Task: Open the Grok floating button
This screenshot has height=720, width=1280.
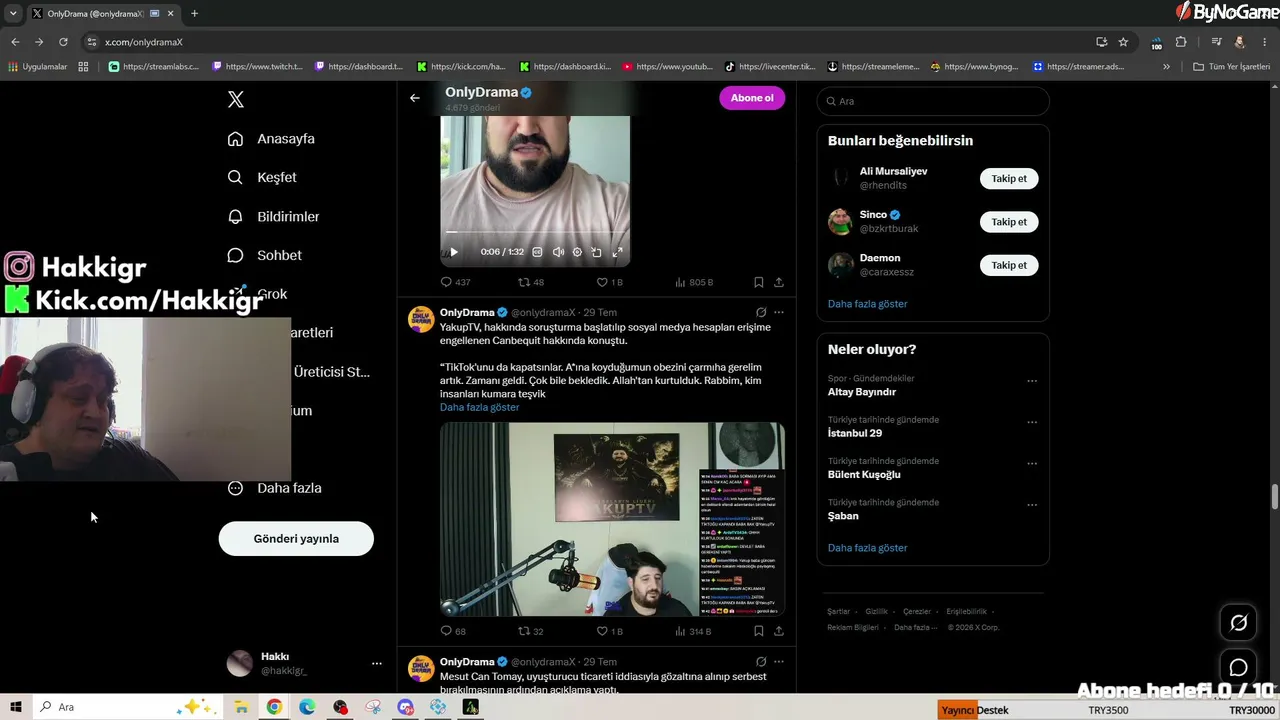Action: (x=1238, y=623)
